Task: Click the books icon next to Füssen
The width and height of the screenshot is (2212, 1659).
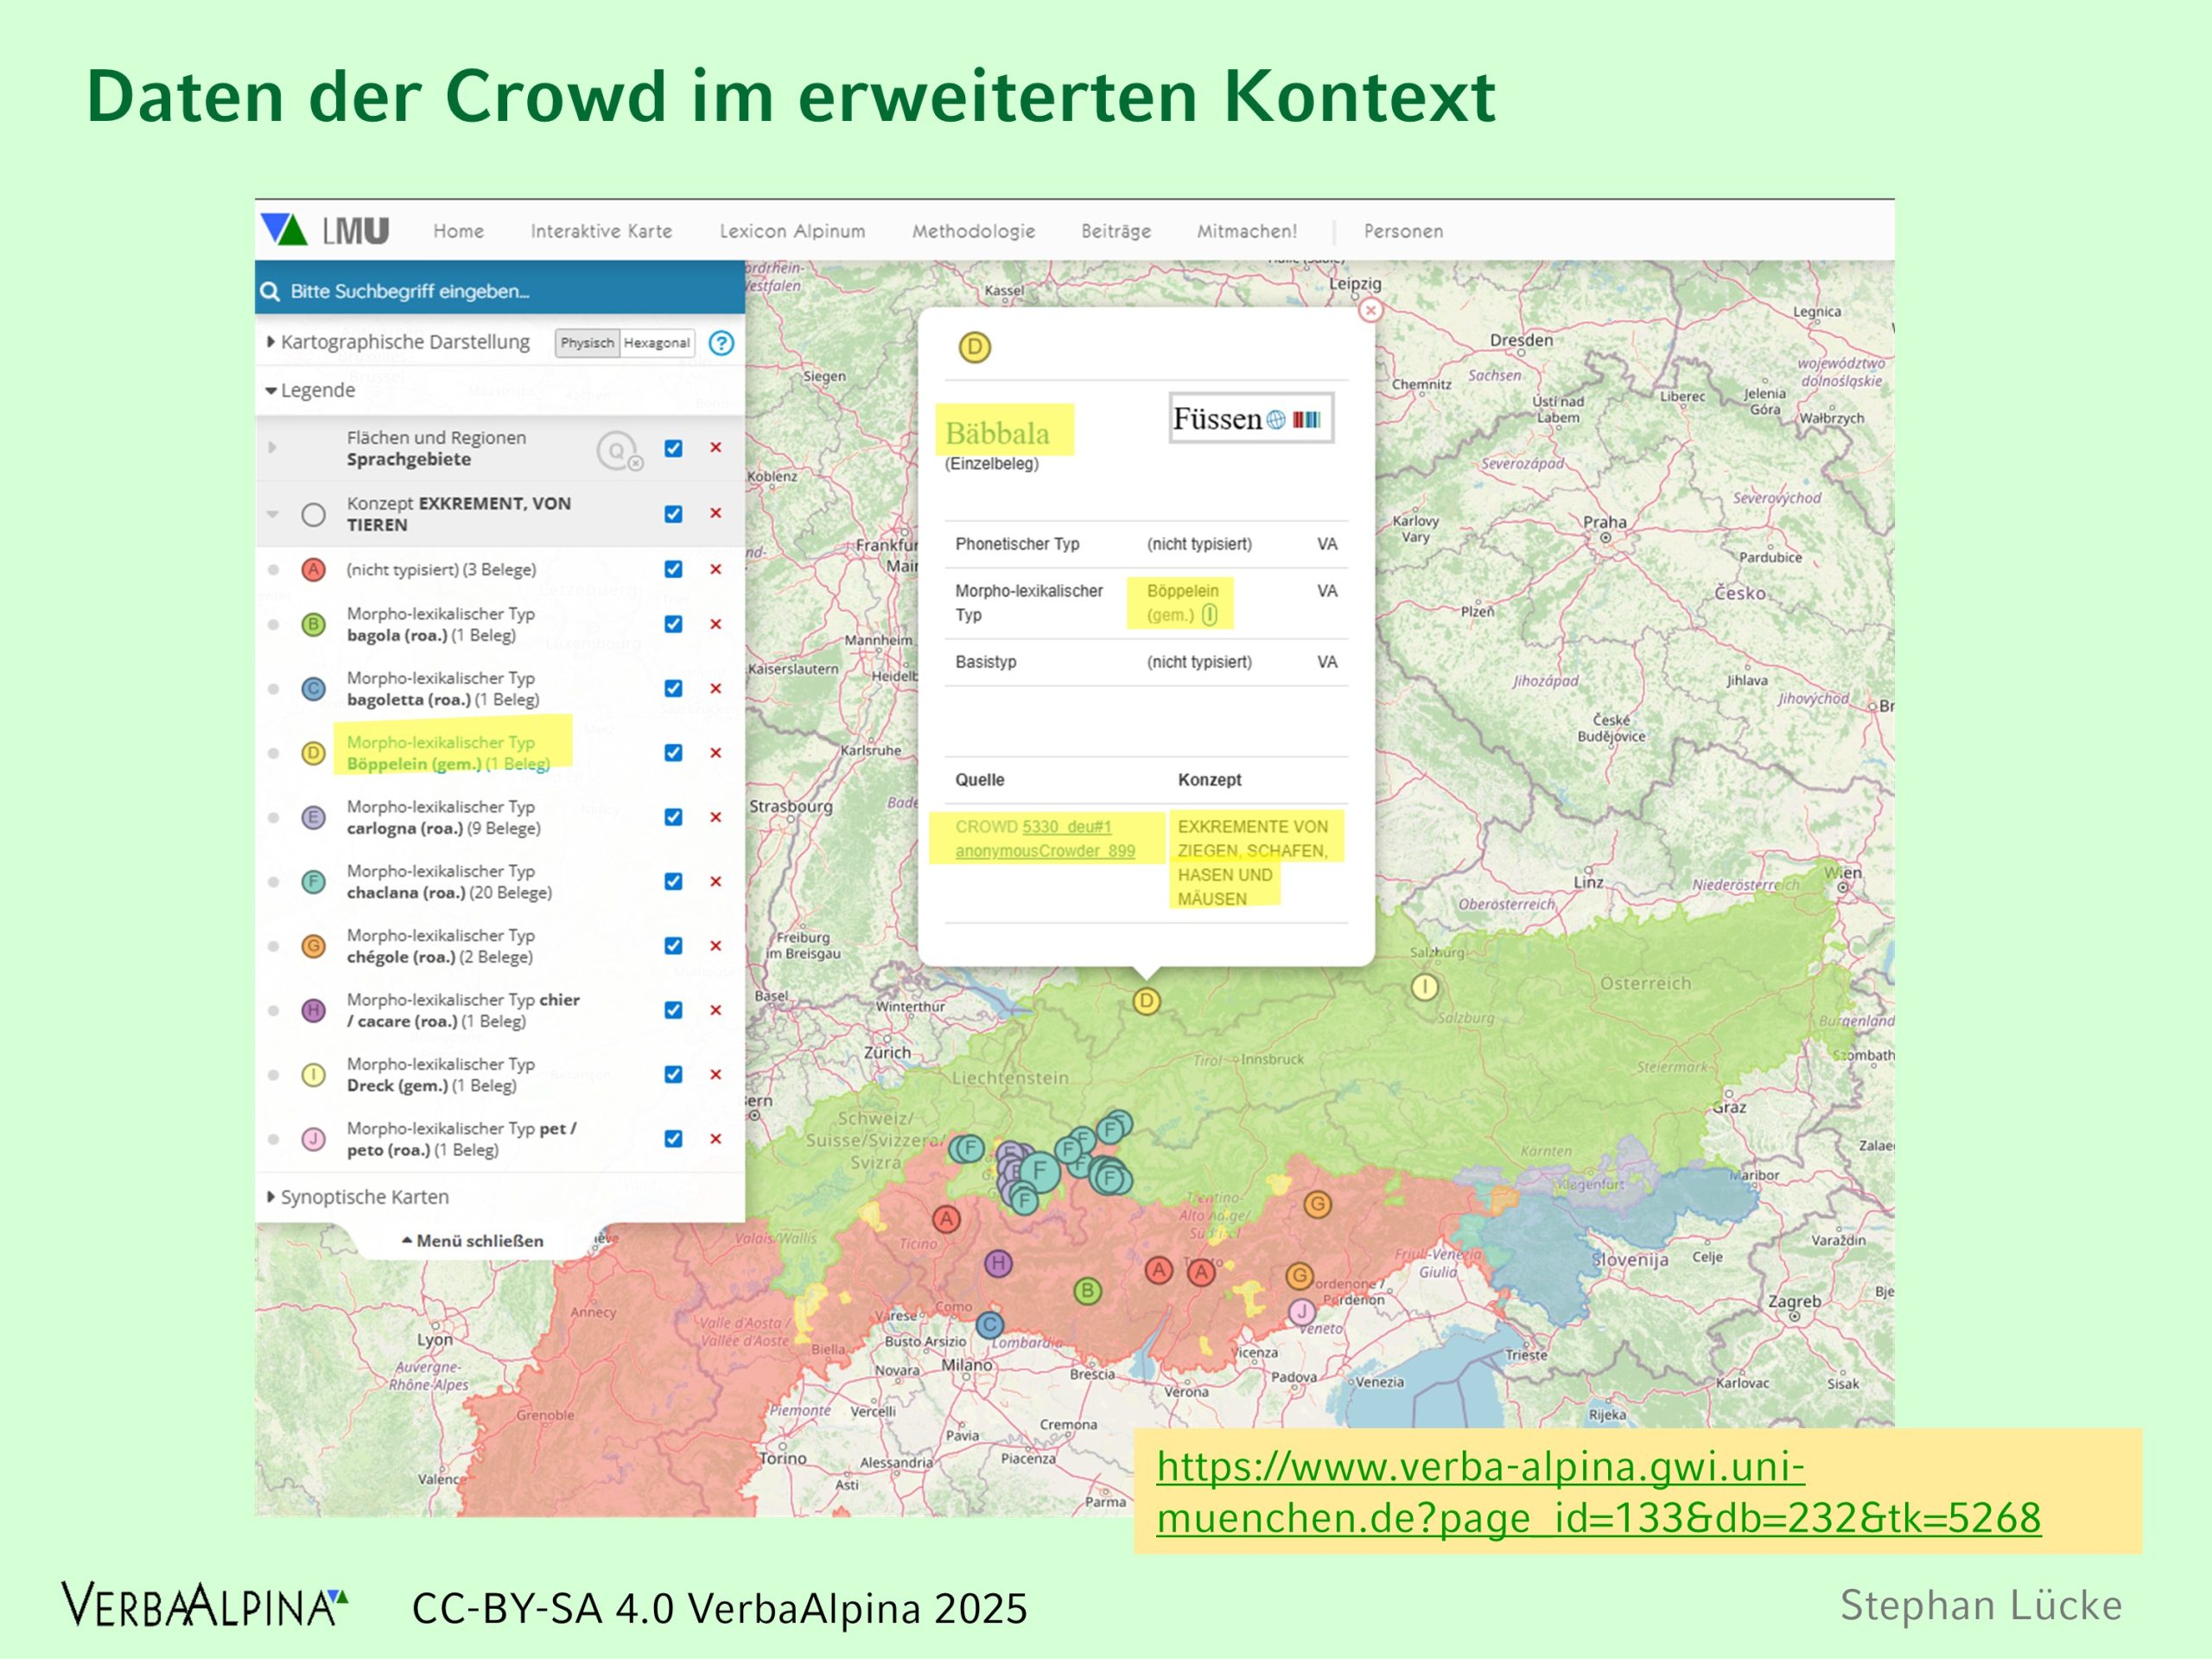Action: [x=1306, y=420]
